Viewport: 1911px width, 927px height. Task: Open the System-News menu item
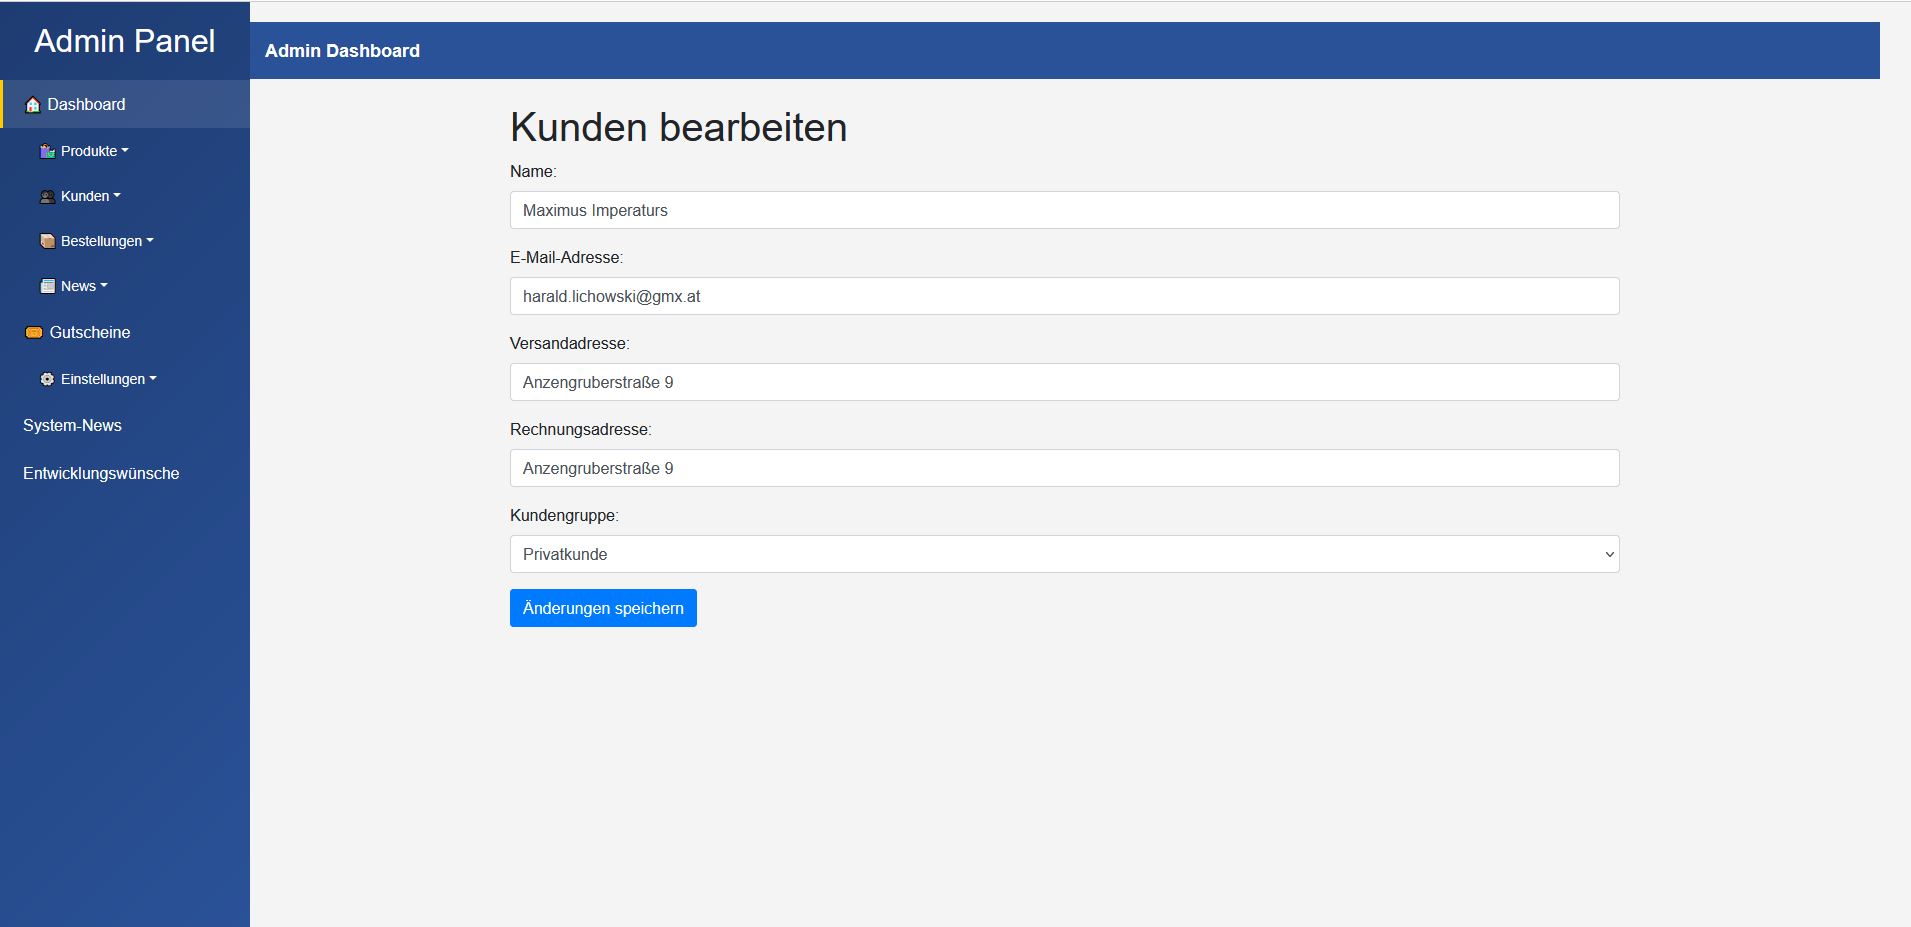[x=72, y=425]
